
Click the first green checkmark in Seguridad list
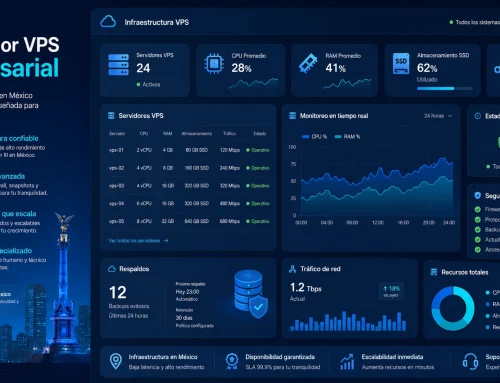478,209
